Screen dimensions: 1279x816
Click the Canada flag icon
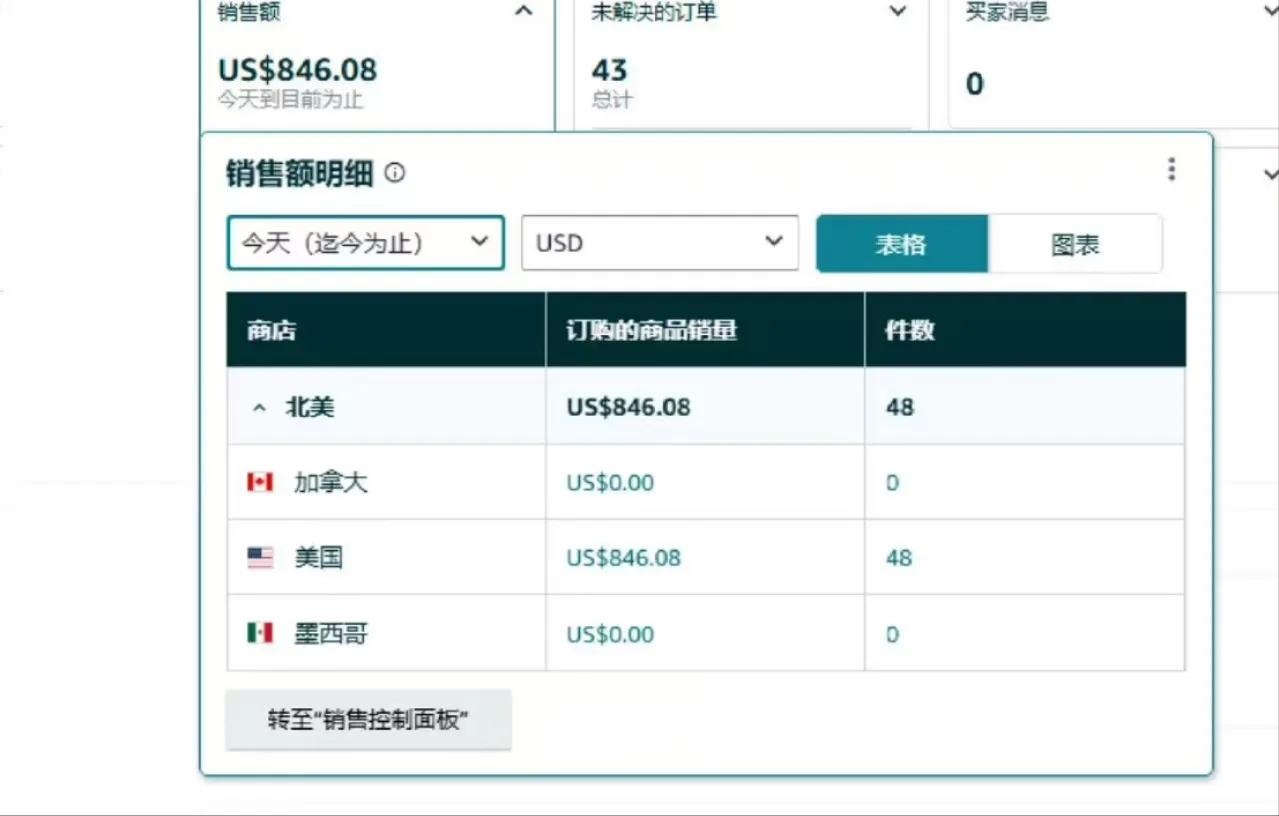[x=260, y=483]
